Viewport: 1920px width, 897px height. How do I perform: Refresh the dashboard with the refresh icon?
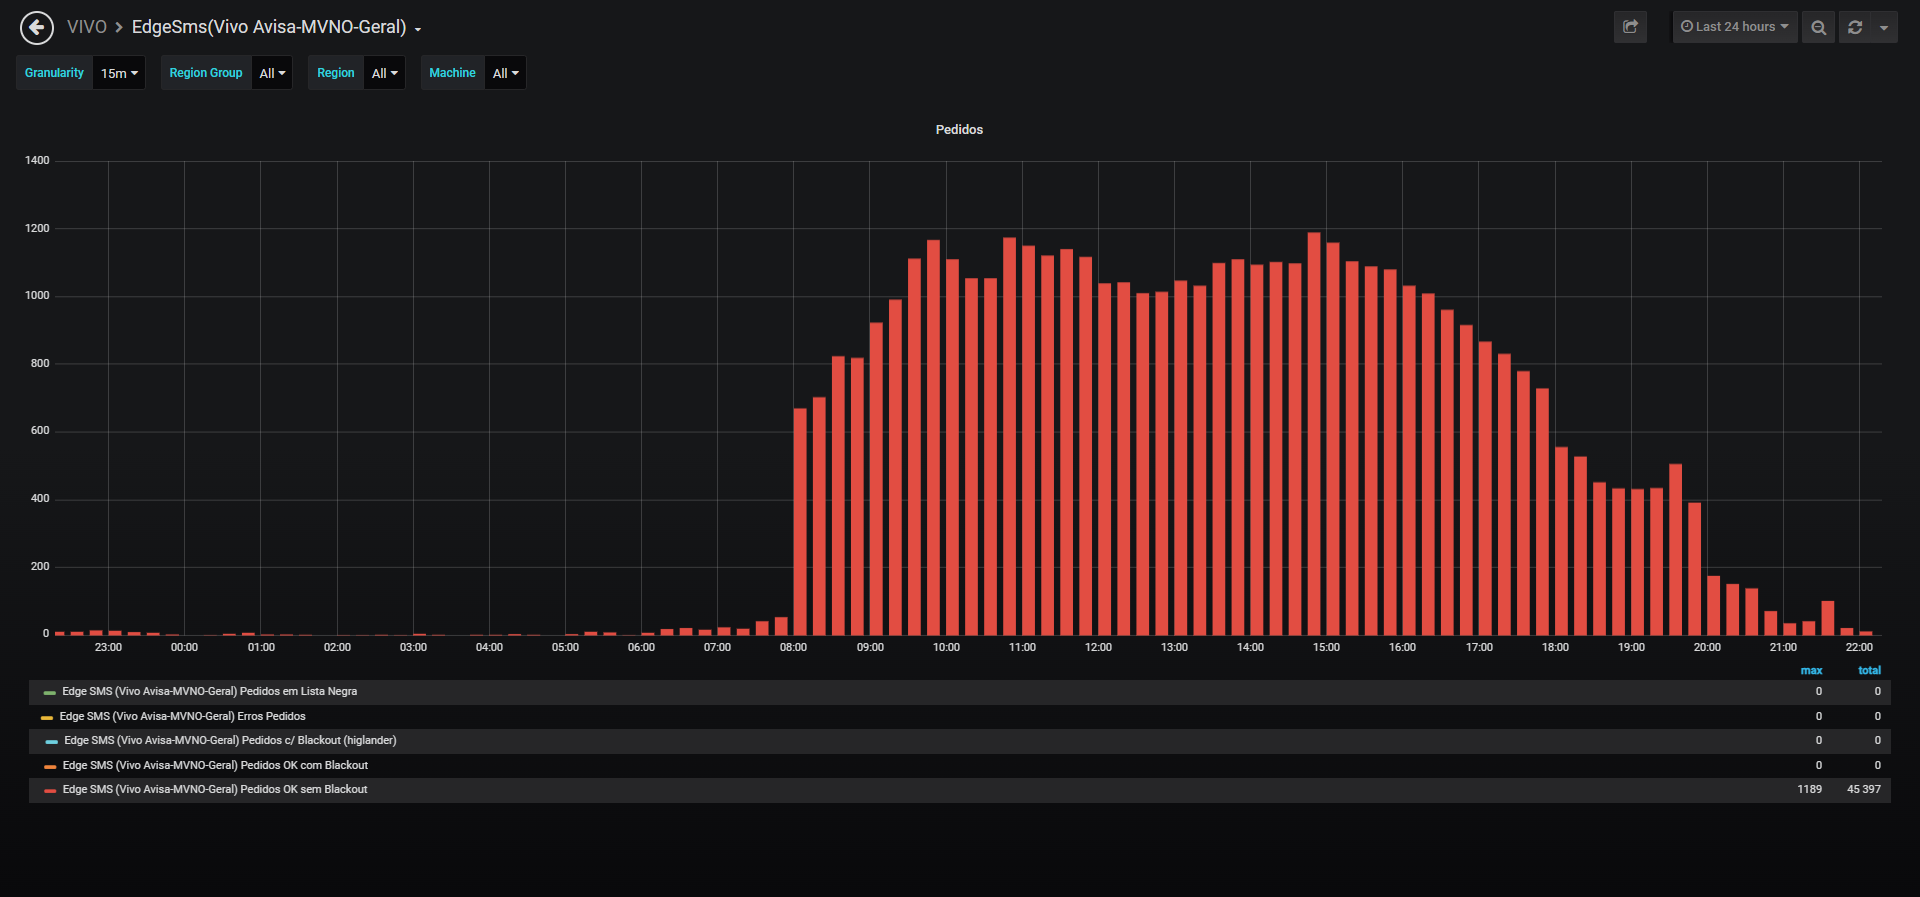coord(1855,27)
